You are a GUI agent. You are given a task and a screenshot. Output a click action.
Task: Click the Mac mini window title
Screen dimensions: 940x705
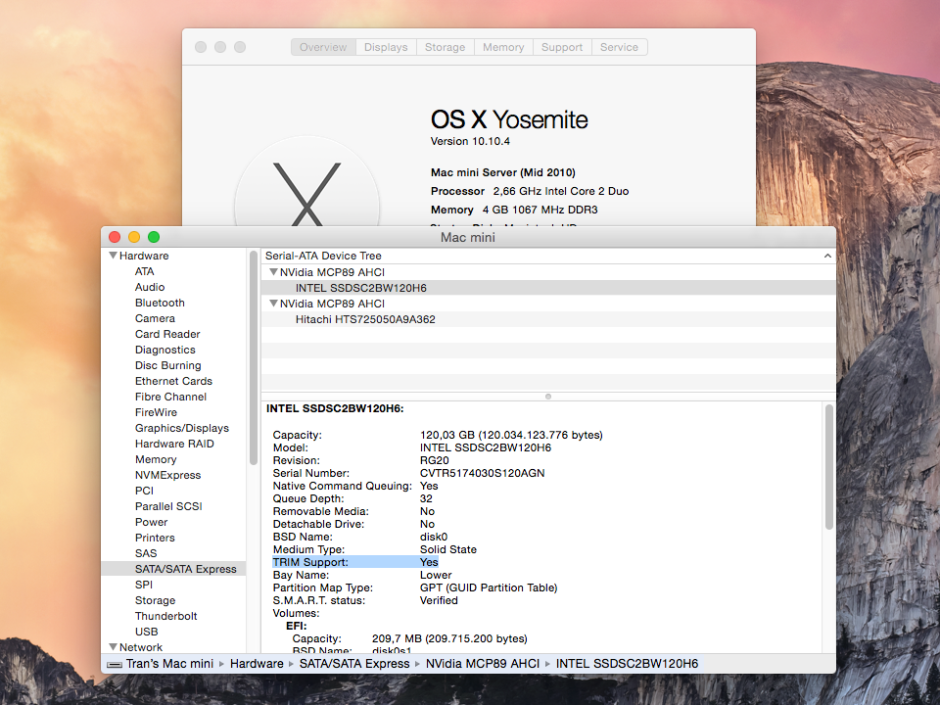[468, 237]
